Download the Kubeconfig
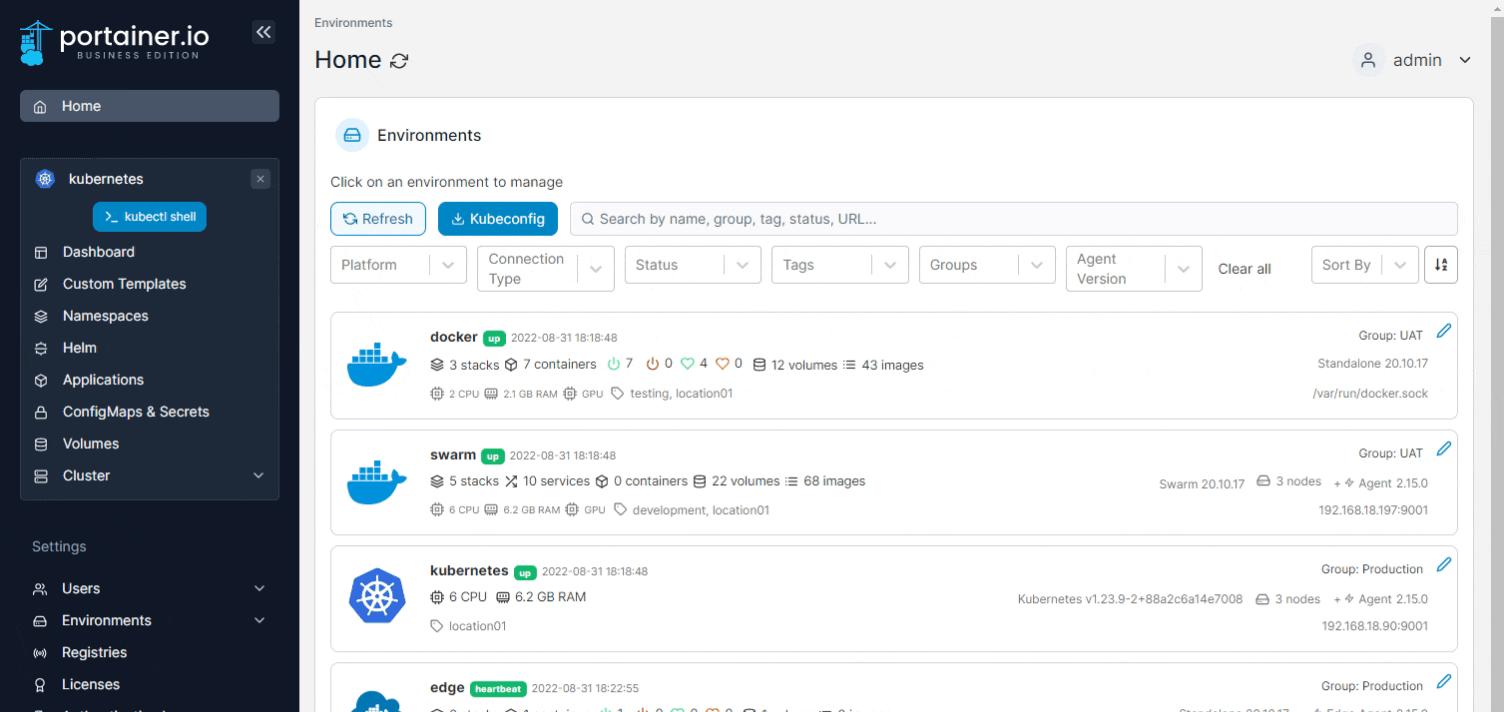 pos(498,219)
